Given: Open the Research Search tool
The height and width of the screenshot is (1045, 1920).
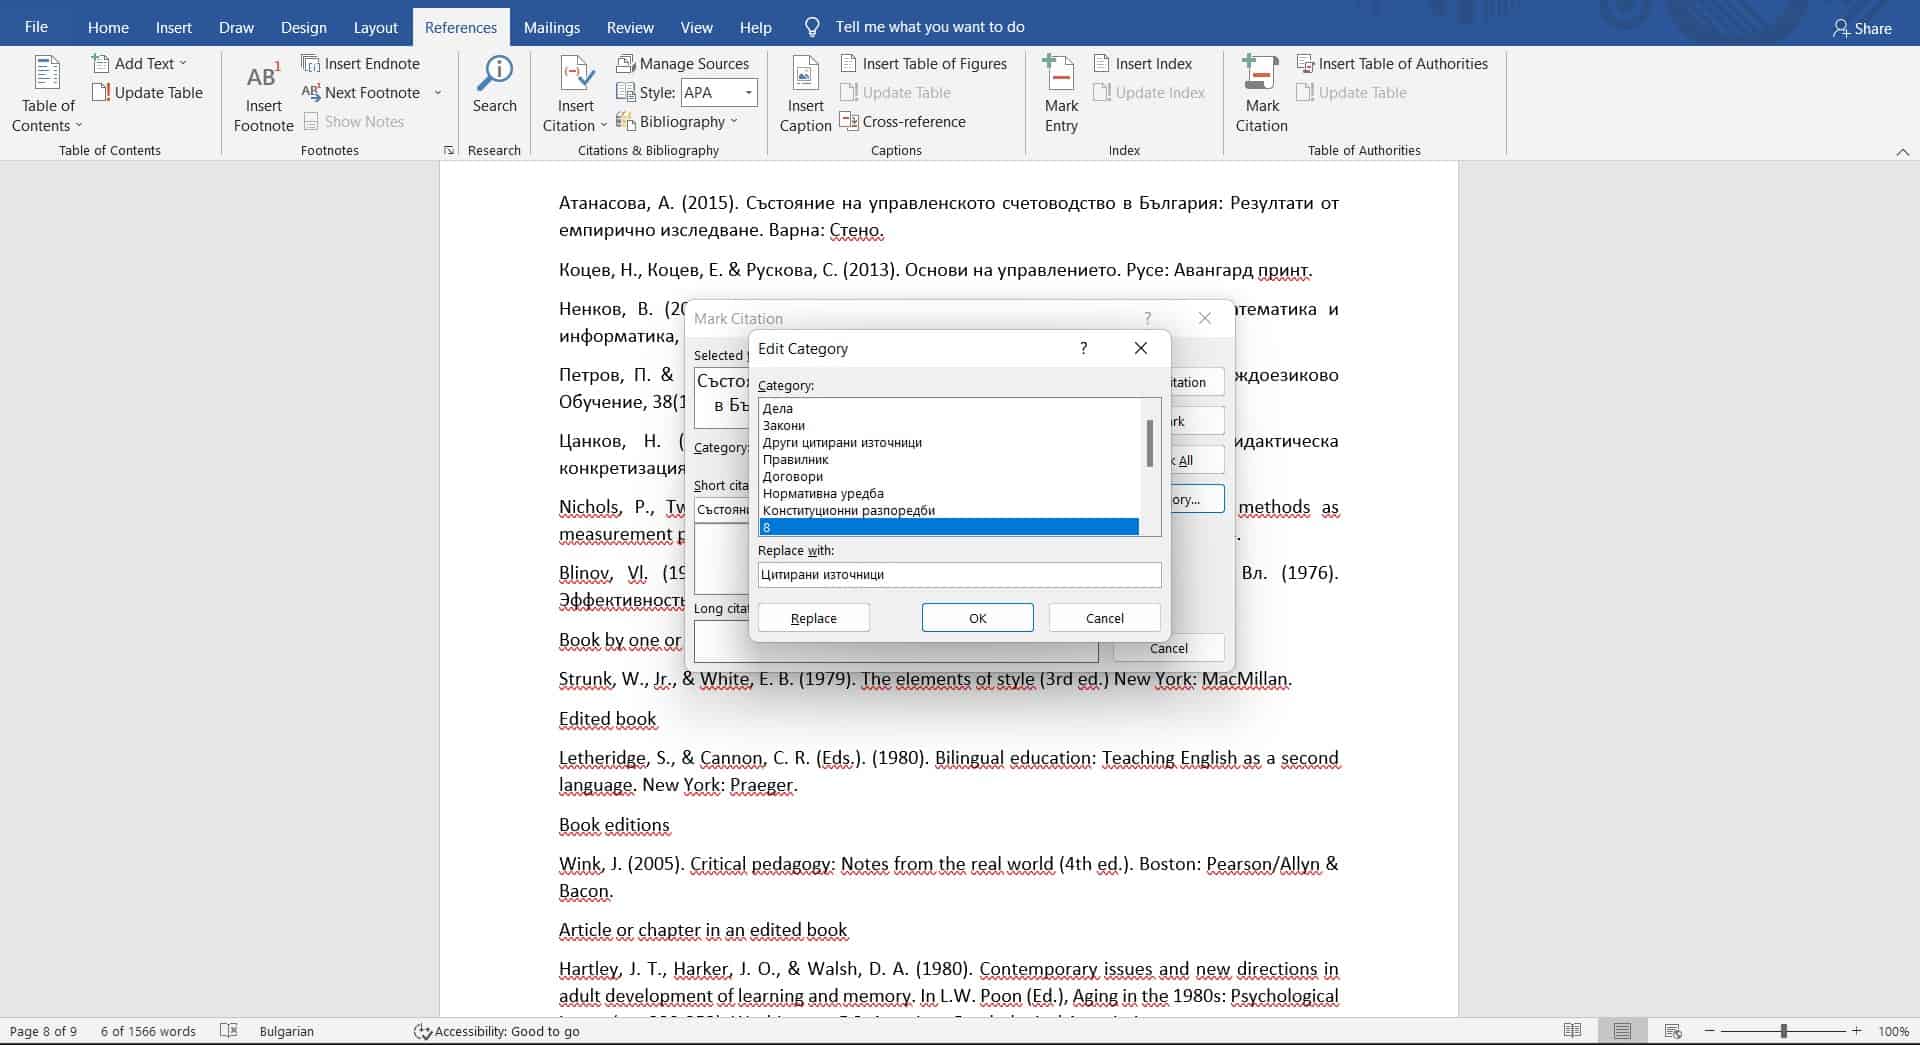Looking at the screenshot, I should tap(494, 85).
